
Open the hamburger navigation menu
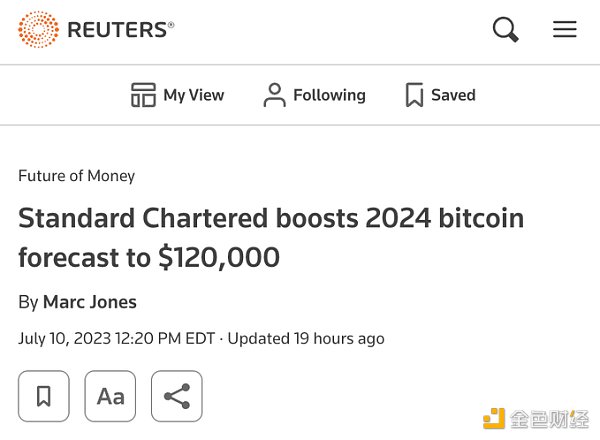point(565,30)
